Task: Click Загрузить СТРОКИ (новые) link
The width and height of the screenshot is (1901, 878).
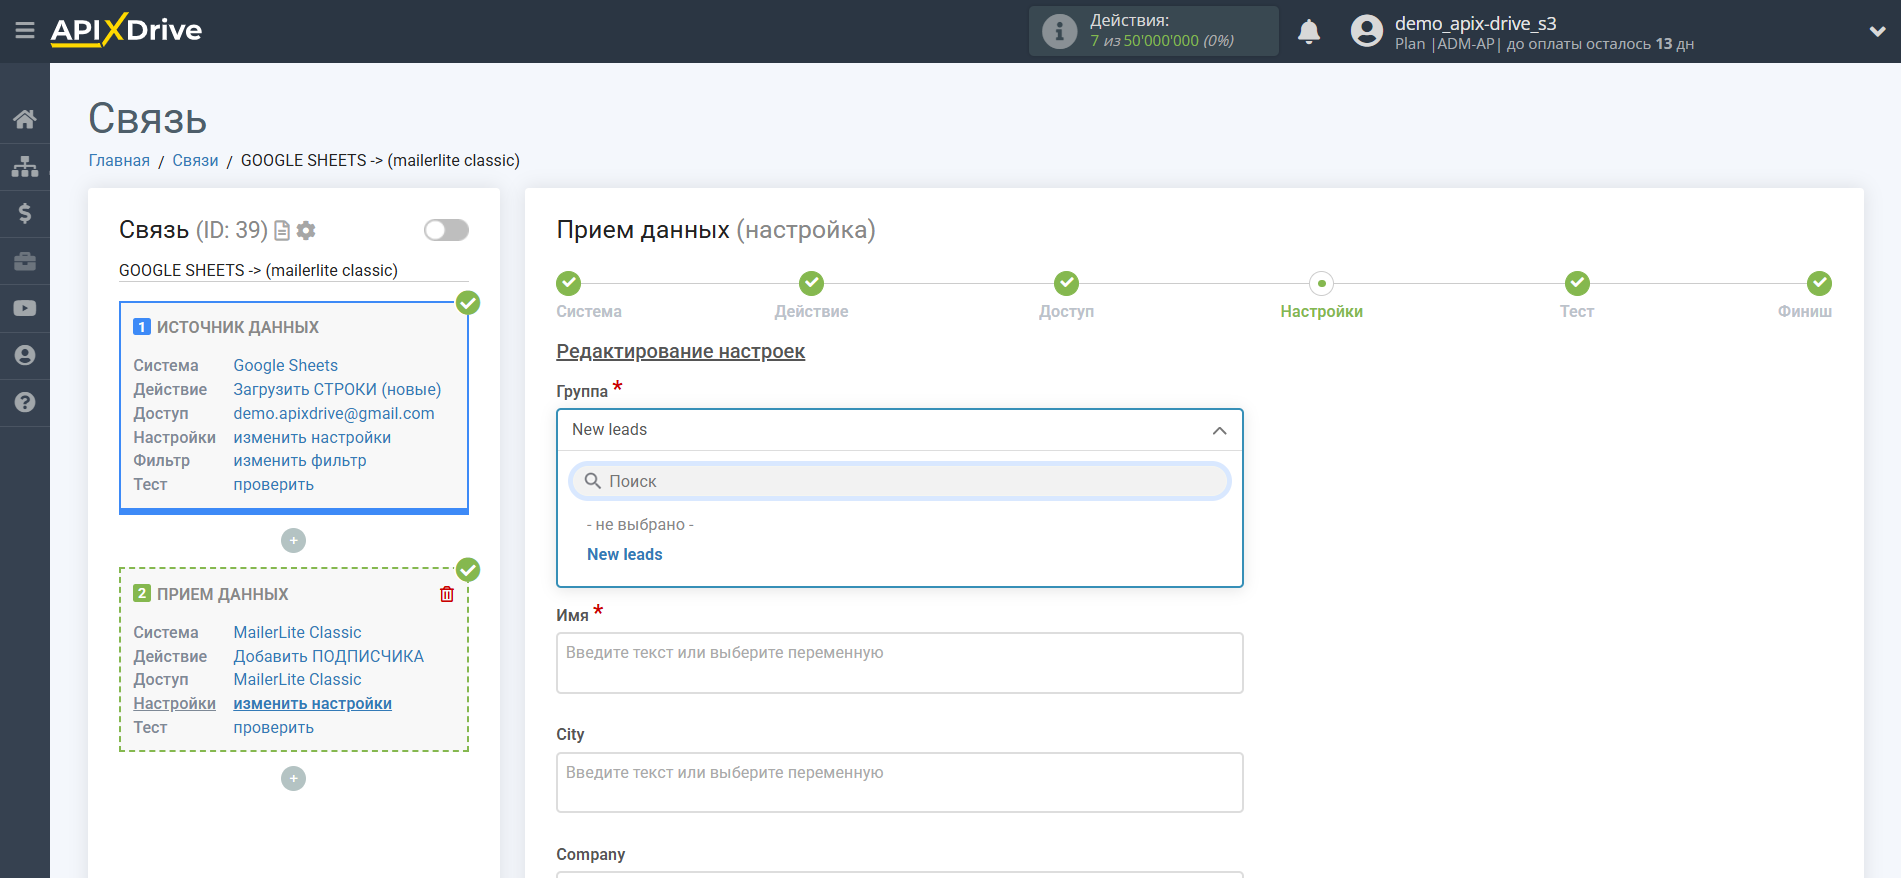Action: pyautogui.click(x=337, y=390)
